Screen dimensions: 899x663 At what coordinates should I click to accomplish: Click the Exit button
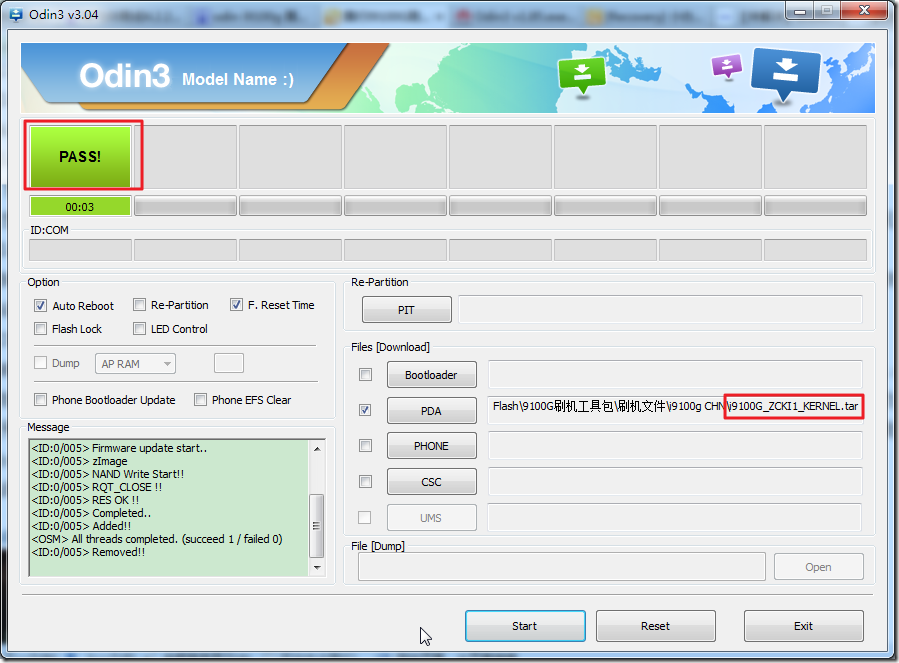(x=803, y=626)
